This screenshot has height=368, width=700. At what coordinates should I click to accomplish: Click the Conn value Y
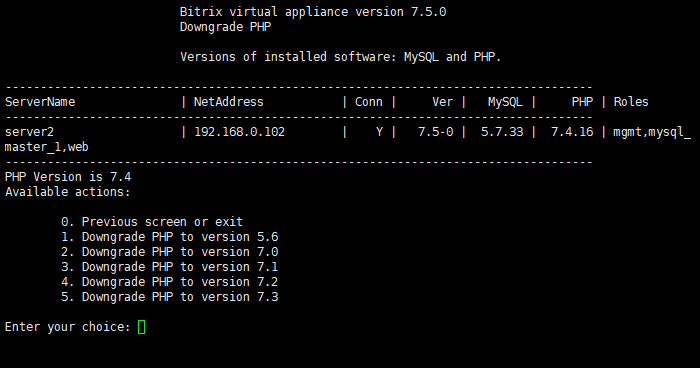coord(379,132)
